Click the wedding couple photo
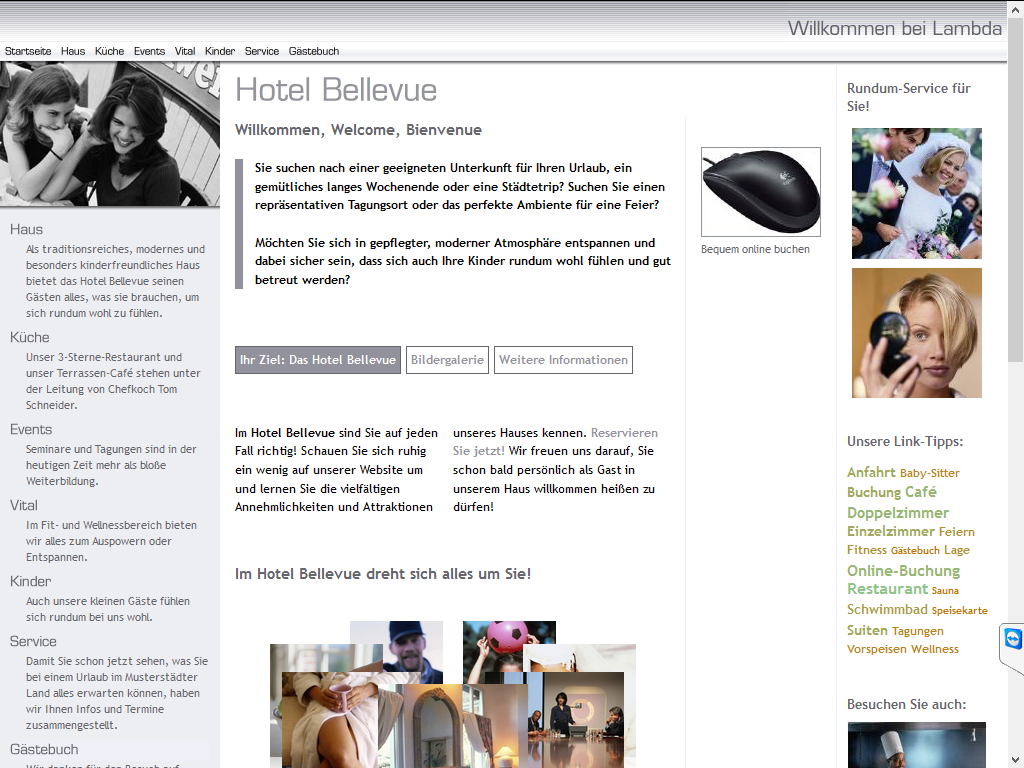The width and height of the screenshot is (1024, 768). [x=917, y=193]
